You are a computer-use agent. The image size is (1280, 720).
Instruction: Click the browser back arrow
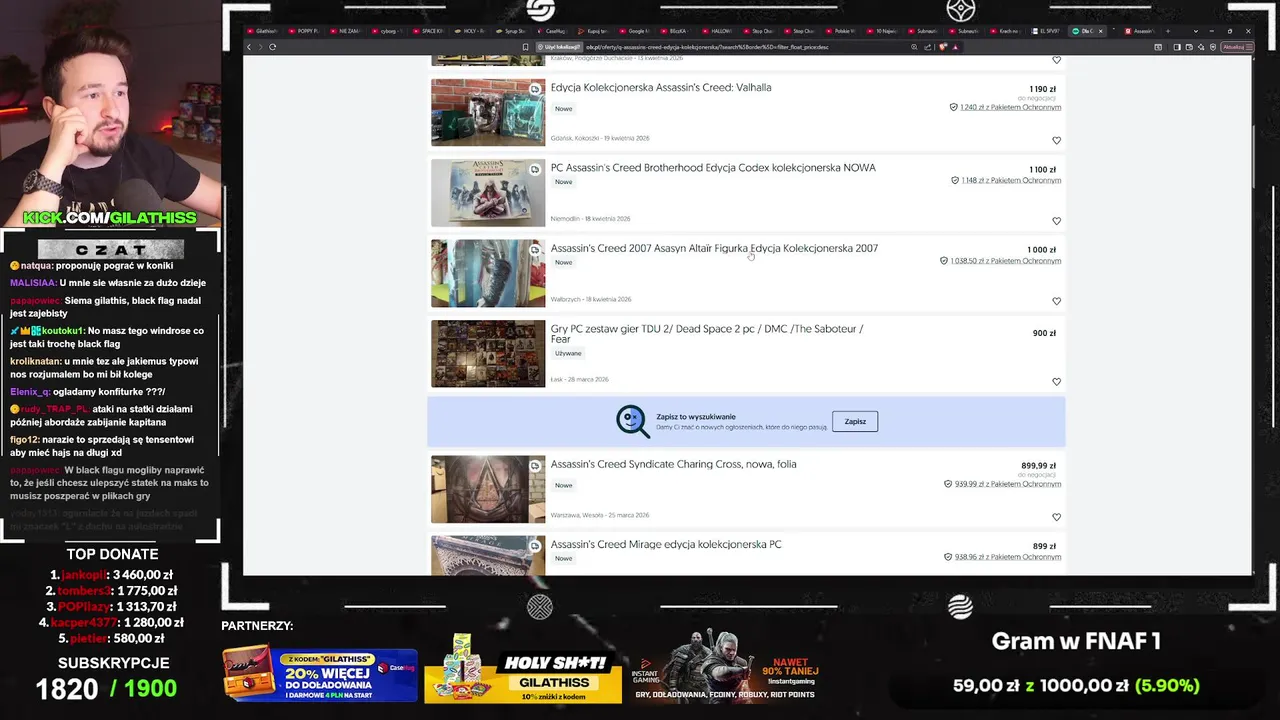click(x=250, y=47)
